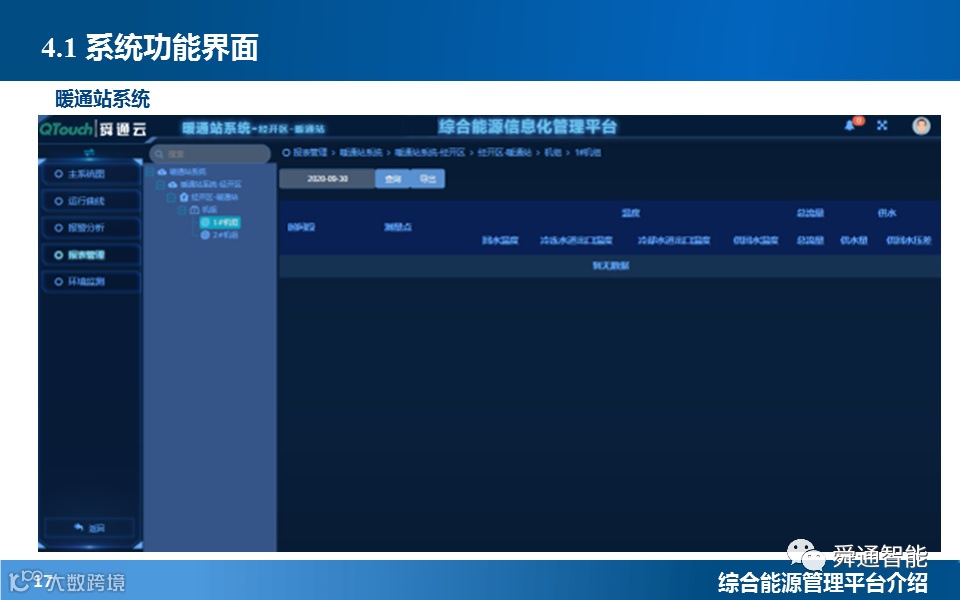Open the notification bell icon
This screenshot has height=600, width=960.
[849, 126]
